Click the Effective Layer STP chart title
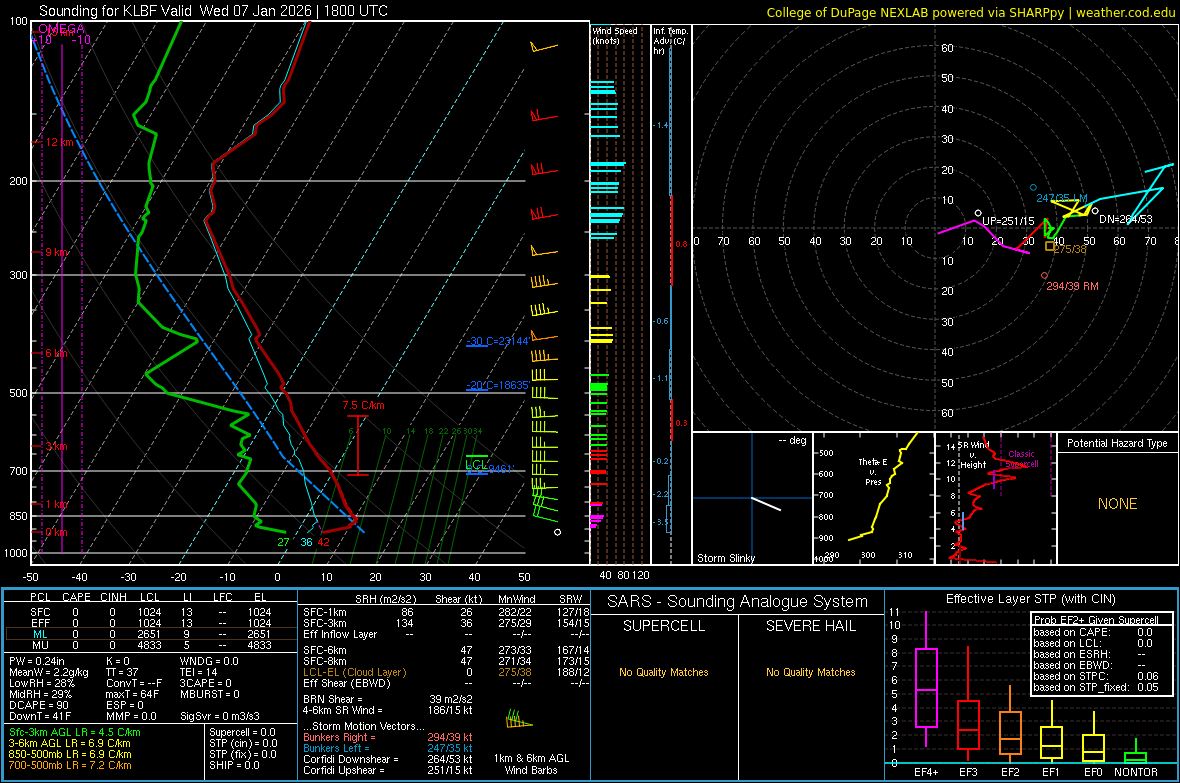1180x783 pixels. 1030,599
